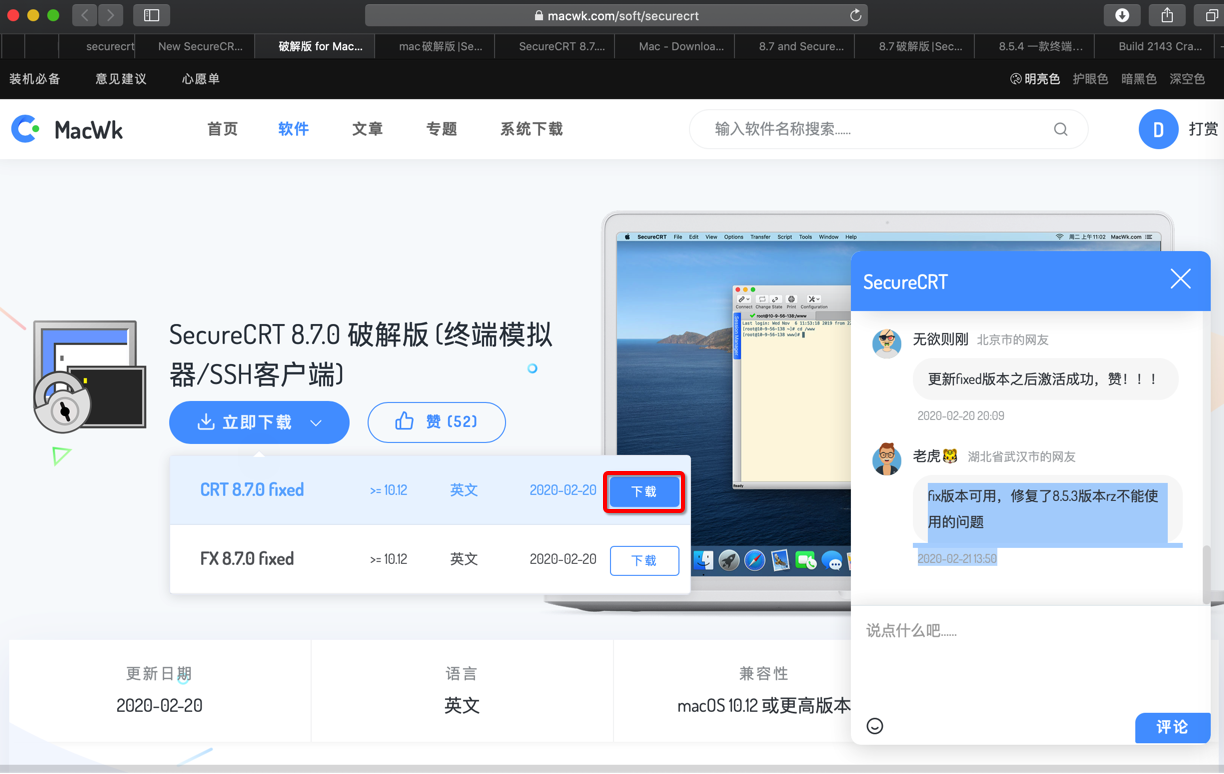
Task: Open the 软件 software nav item
Action: coord(293,129)
